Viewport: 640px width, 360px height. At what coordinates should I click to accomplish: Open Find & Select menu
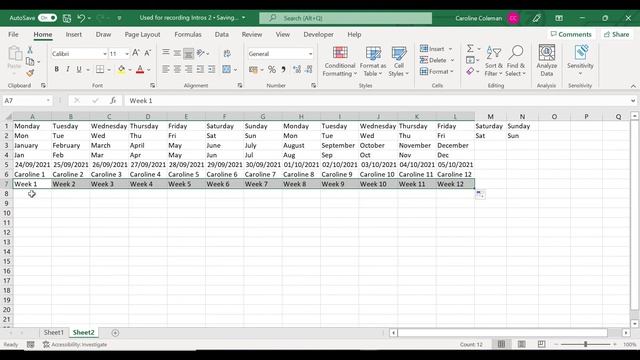[x=516, y=61]
